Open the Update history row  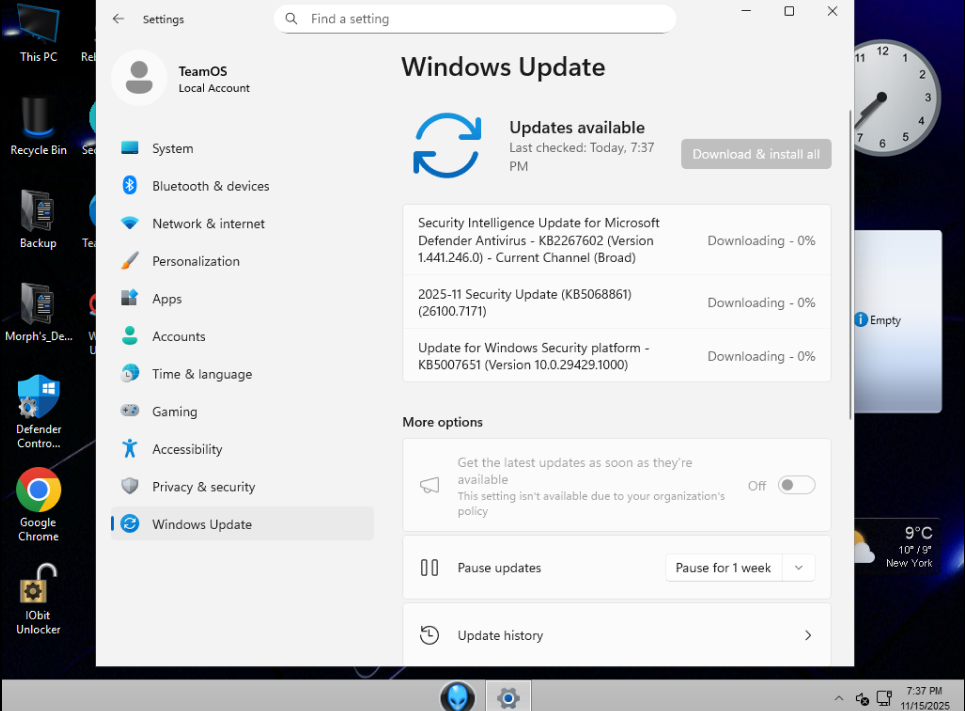[x=617, y=635]
